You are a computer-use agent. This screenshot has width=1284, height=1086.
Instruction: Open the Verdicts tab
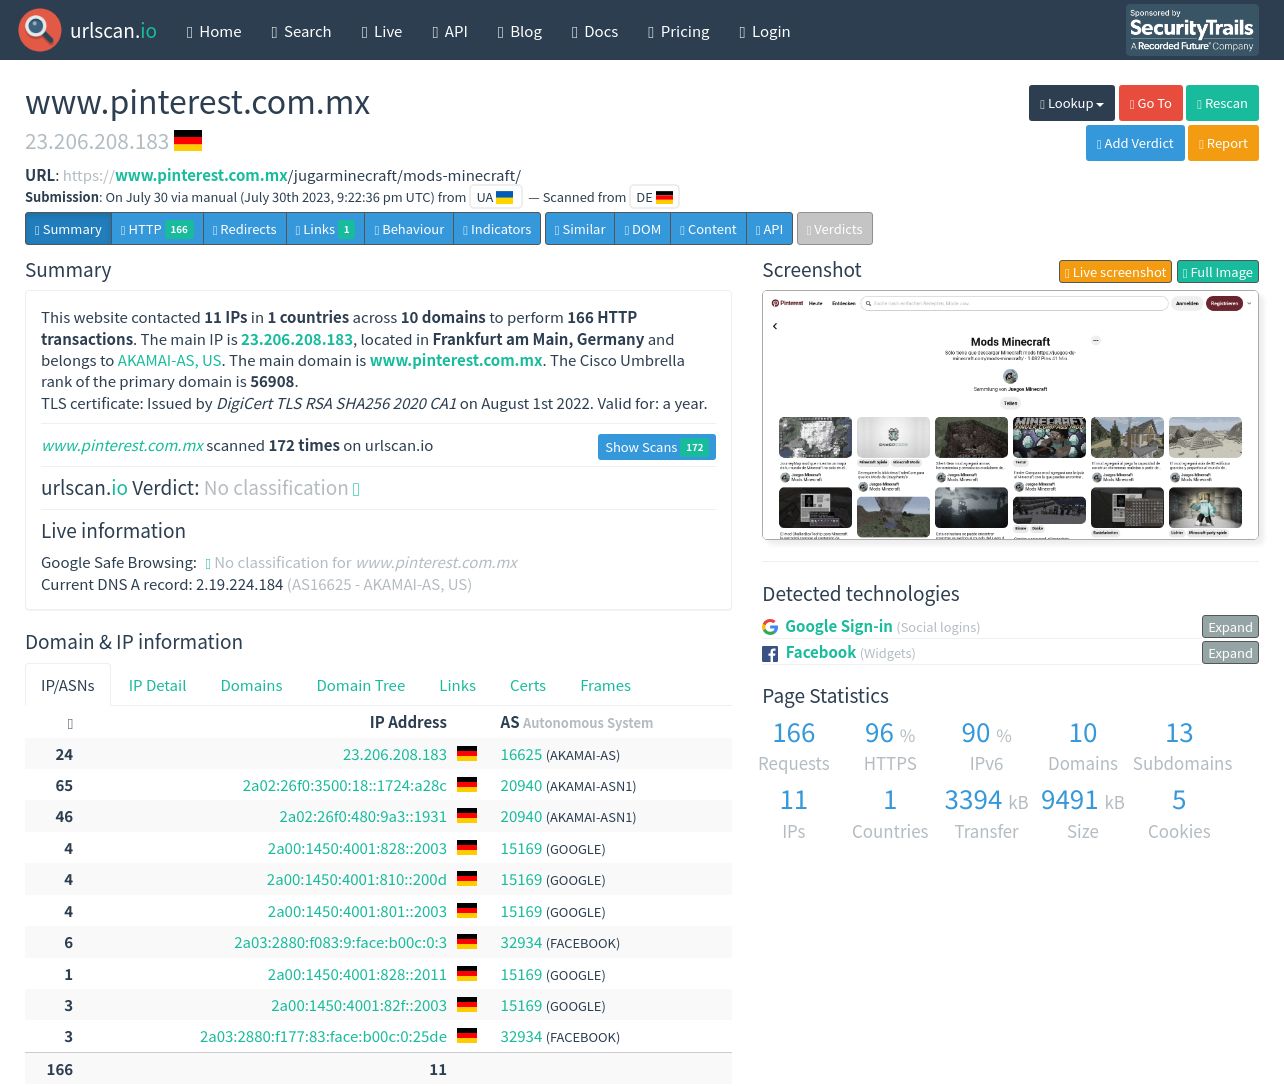click(835, 229)
